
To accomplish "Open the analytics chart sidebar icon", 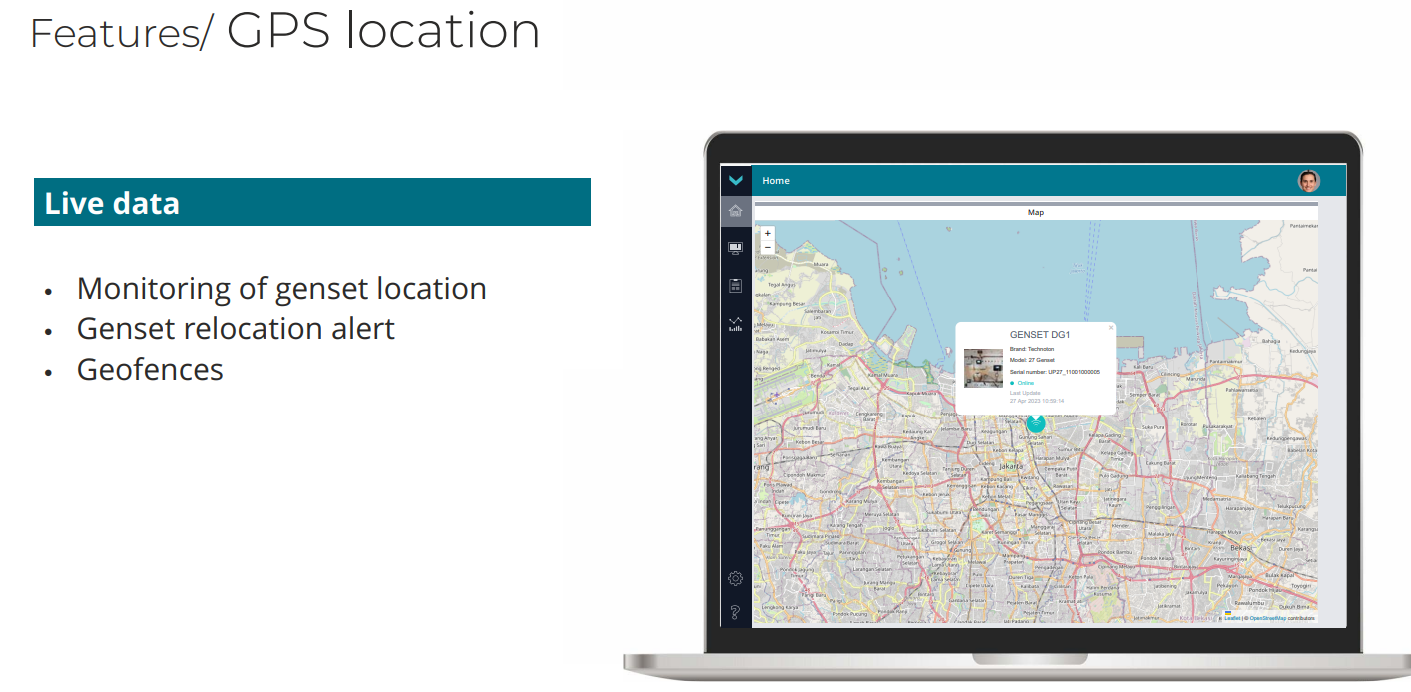I will (736, 324).
